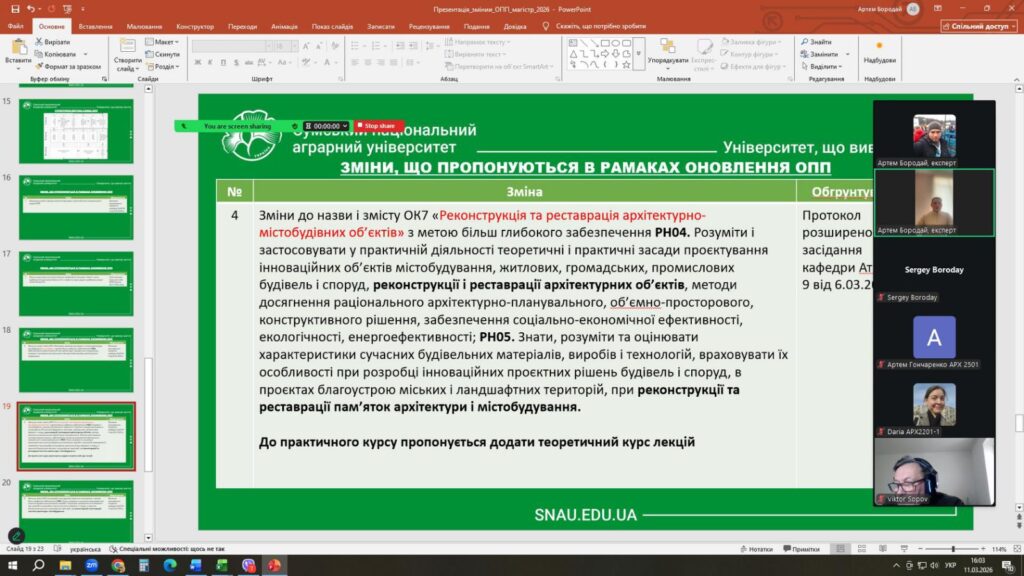Switch to normal view in status bar
This screenshot has width=1024, height=576.
tap(841, 549)
